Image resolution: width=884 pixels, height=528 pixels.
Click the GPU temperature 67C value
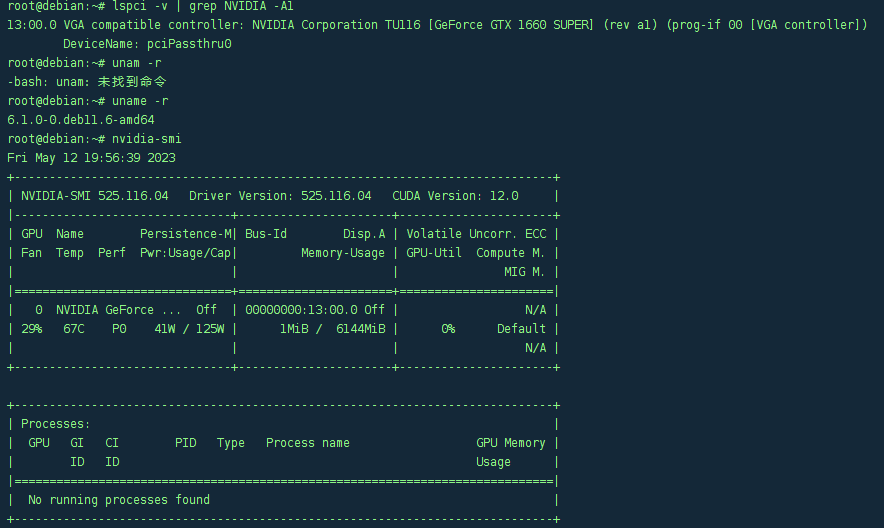(x=74, y=329)
